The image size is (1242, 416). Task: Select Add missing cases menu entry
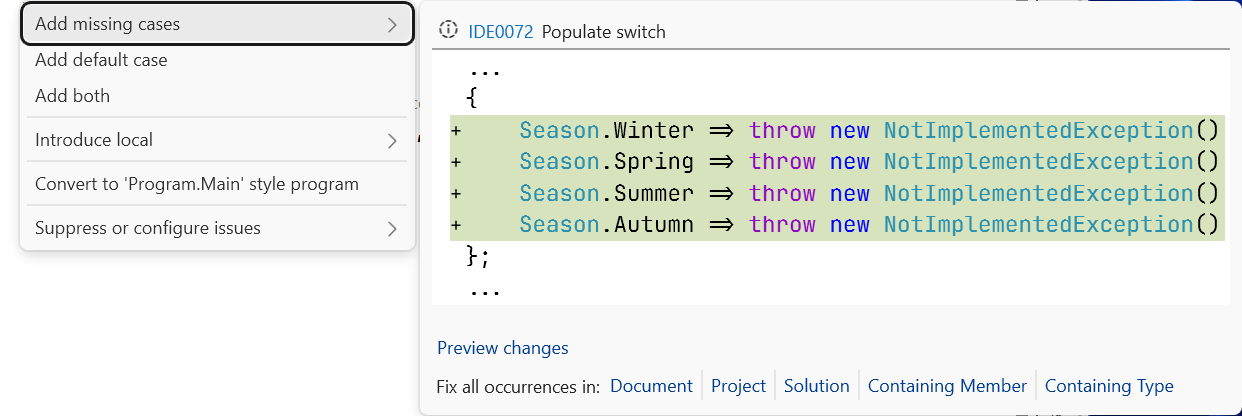pyautogui.click(x=217, y=24)
